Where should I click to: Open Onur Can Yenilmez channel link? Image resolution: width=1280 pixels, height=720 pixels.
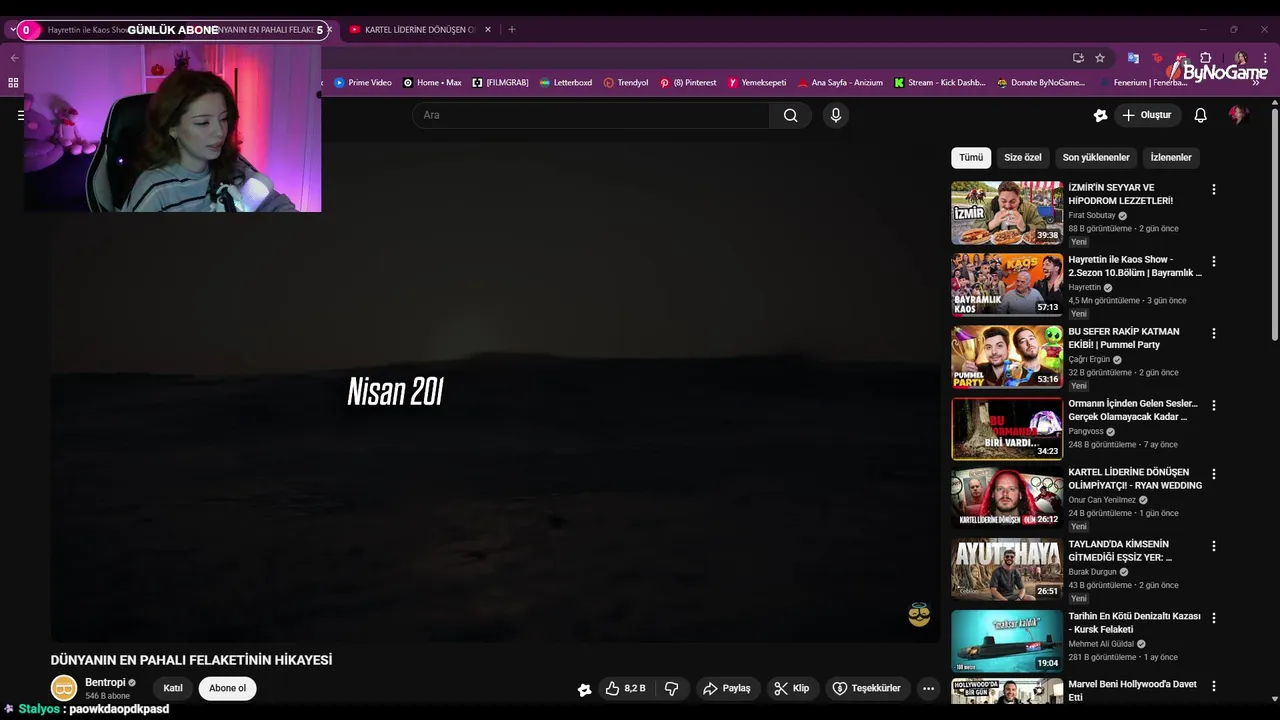tap(1102, 500)
